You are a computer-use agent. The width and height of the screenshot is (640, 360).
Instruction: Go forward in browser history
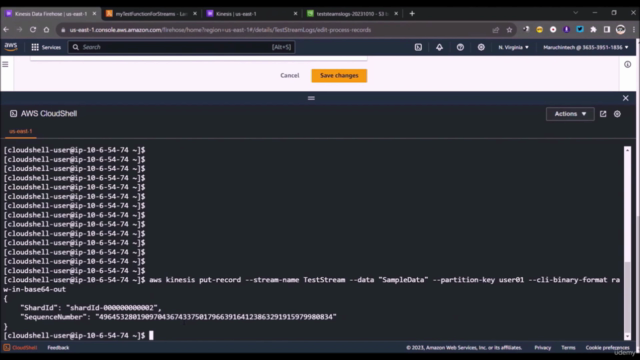click(x=19, y=29)
